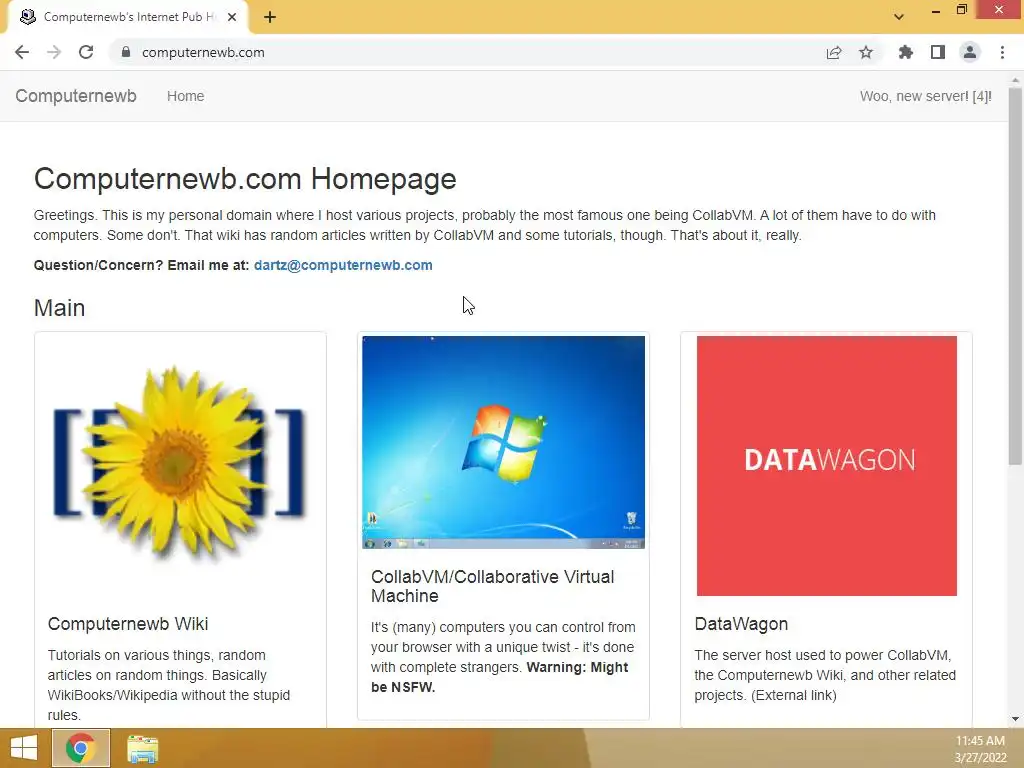
Task: Open the Windows Start button
Action: 24,748
